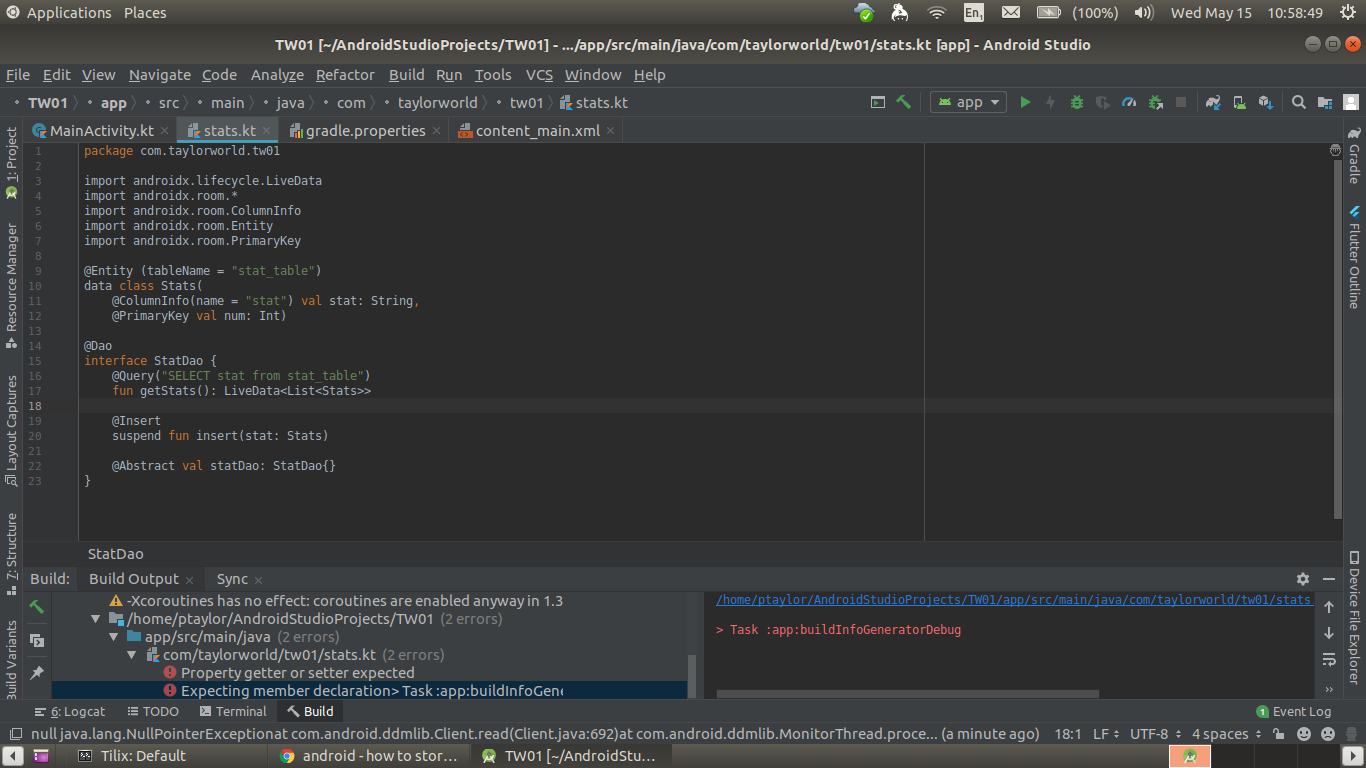Open the Refactor menu
This screenshot has width=1366, height=768.
coord(345,75)
